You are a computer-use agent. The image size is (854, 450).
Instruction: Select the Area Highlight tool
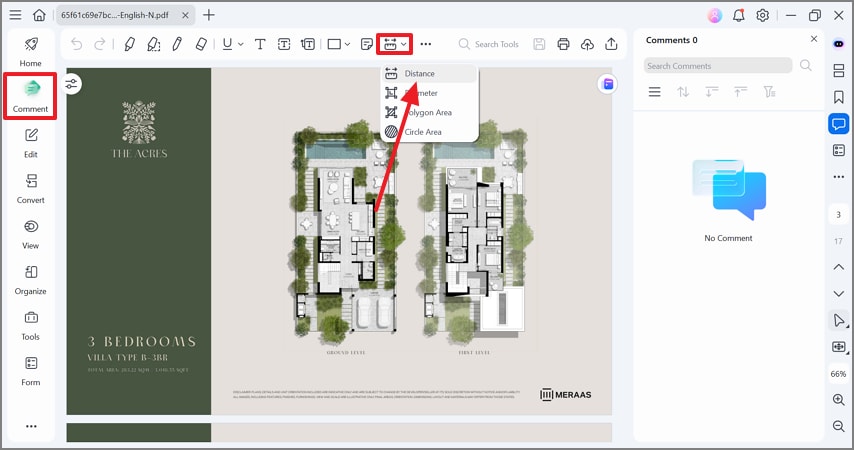(x=154, y=44)
